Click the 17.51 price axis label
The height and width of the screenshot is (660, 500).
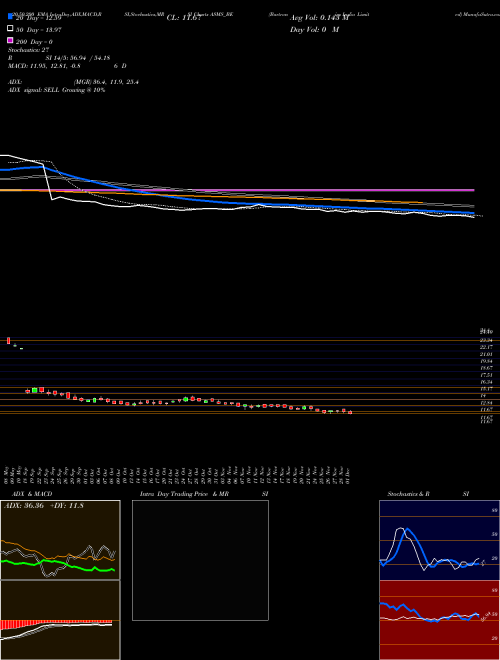coord(487,375)
